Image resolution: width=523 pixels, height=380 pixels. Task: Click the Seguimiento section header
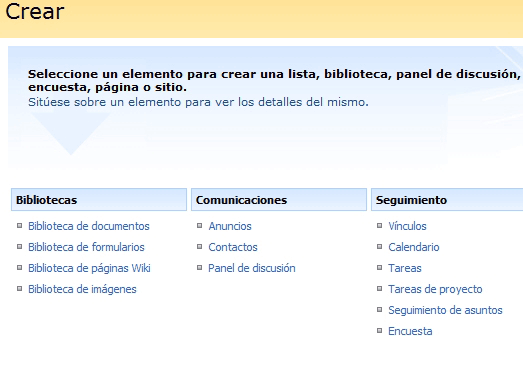(447, 200)
